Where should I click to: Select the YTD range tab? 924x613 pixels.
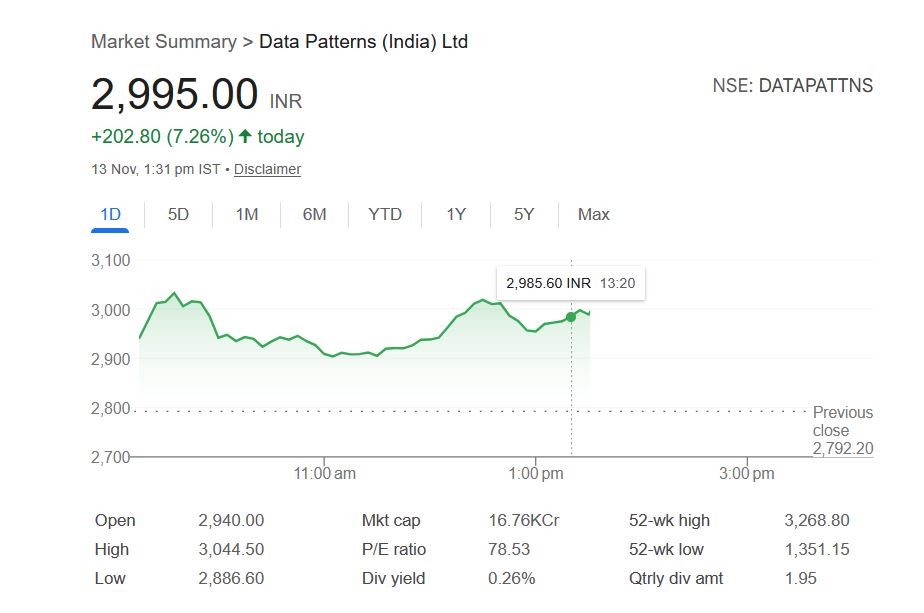point(385,214)
